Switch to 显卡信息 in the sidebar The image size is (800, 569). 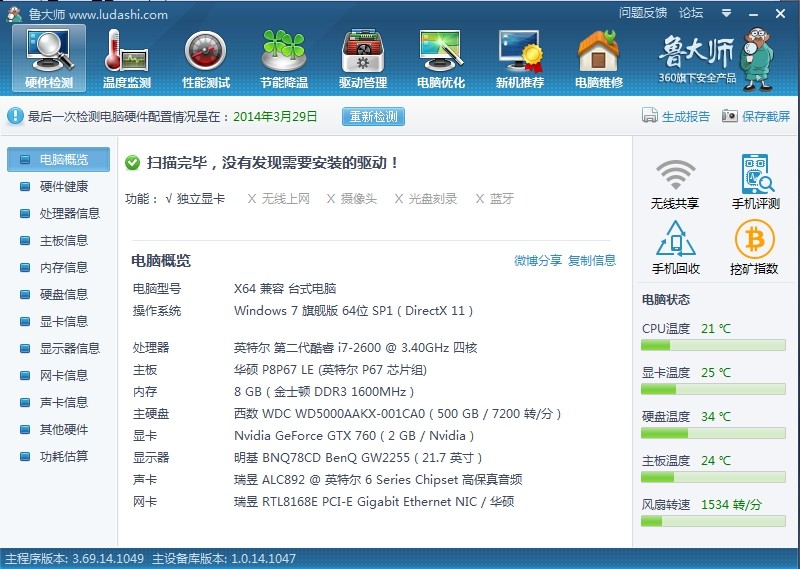pyautogui.click(x=63, y=321)
